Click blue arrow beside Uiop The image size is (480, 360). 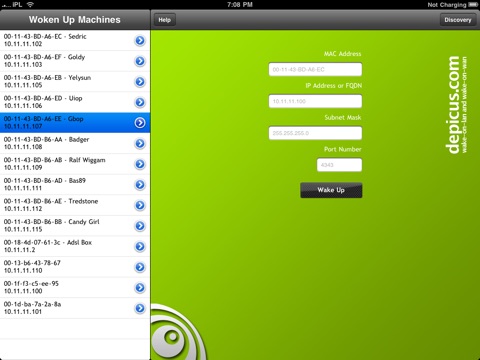click(140, 102)
